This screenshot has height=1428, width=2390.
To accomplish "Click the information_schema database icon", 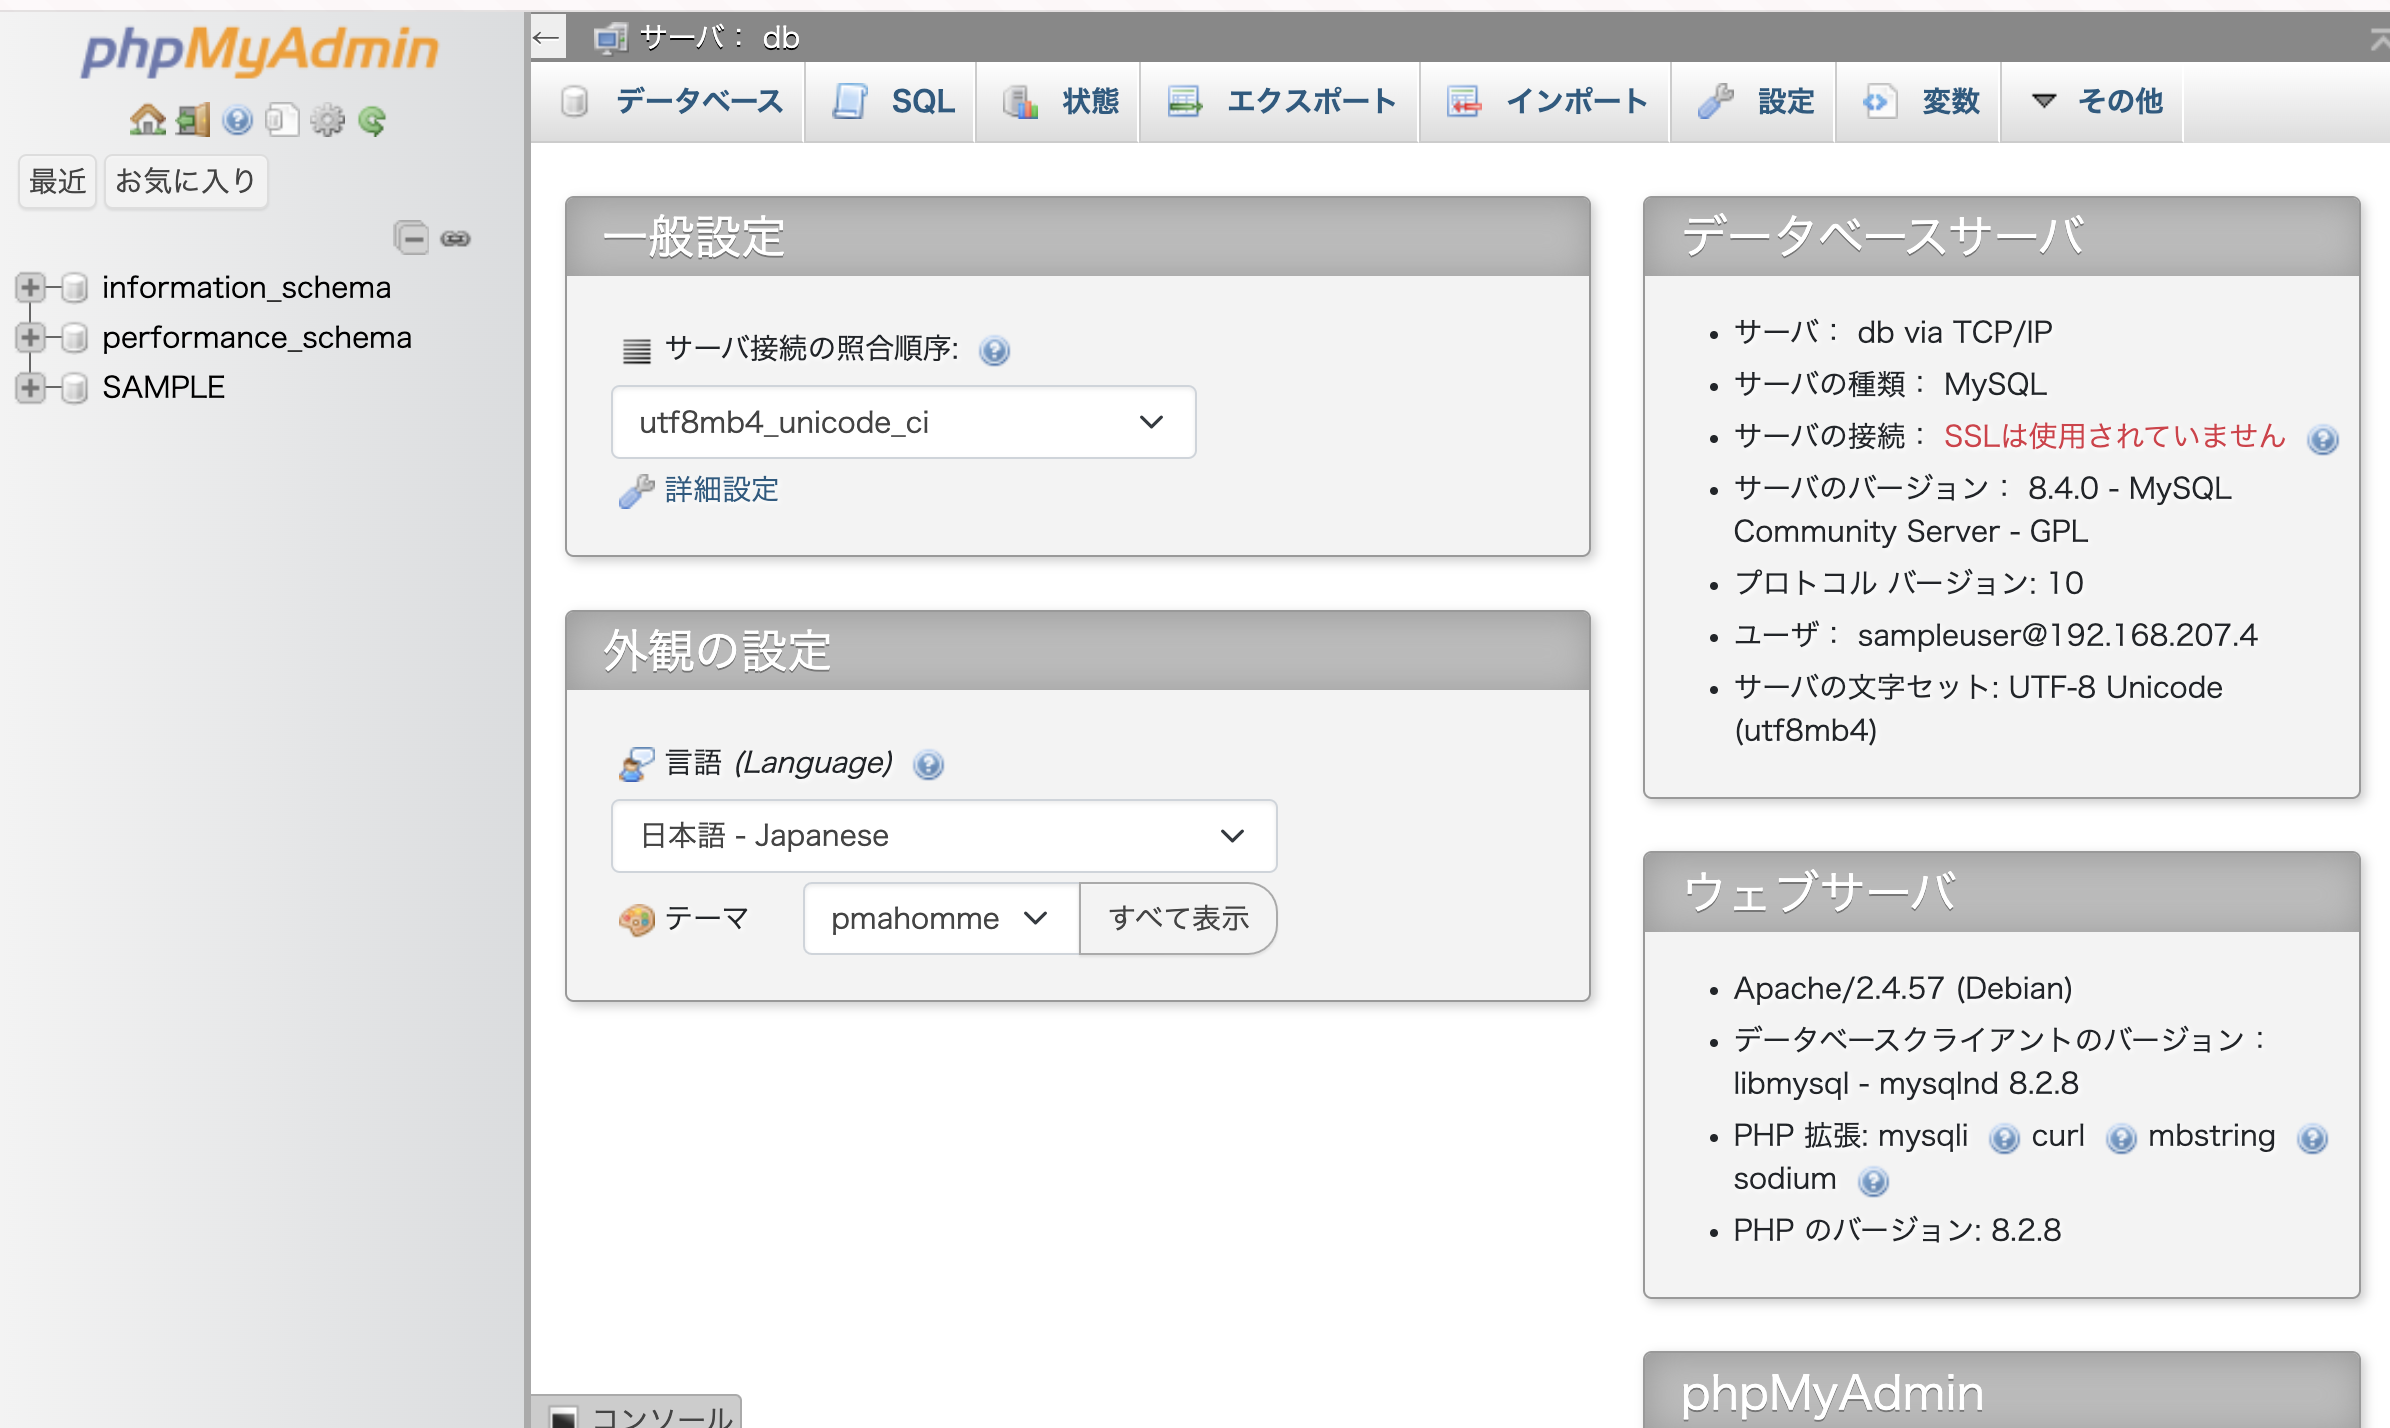I will click(x=74, y=288).
